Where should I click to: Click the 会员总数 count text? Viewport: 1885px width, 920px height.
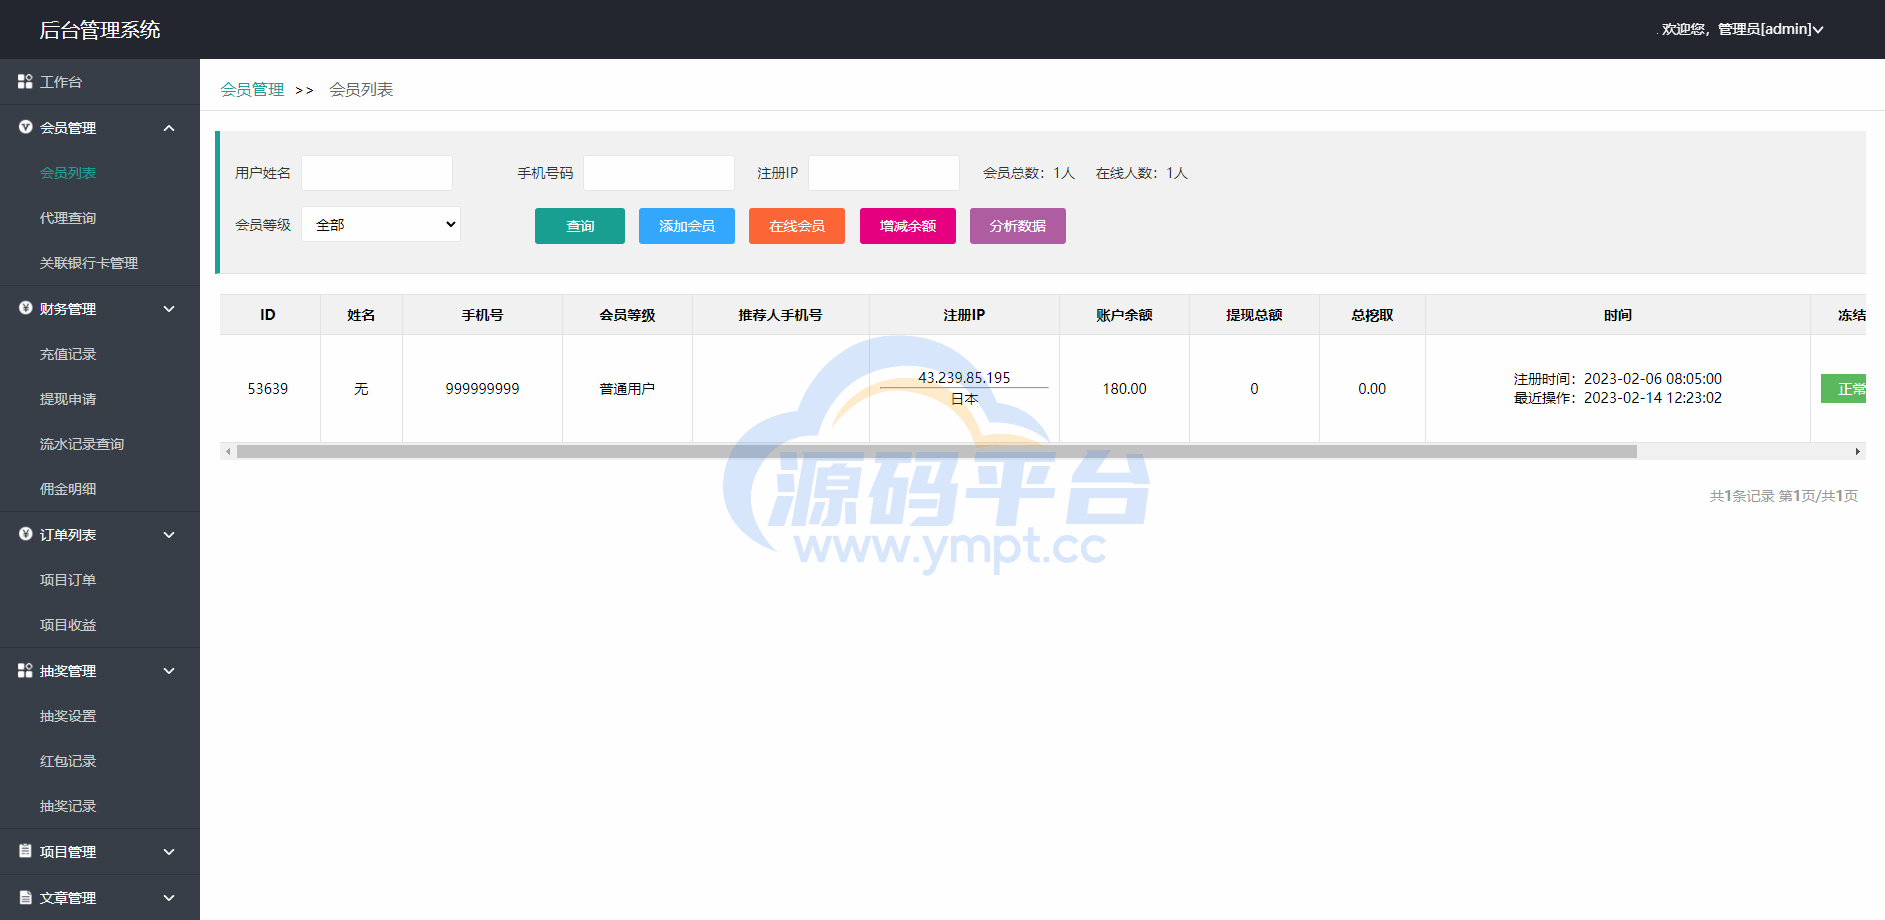click(x=1029, y=173)
